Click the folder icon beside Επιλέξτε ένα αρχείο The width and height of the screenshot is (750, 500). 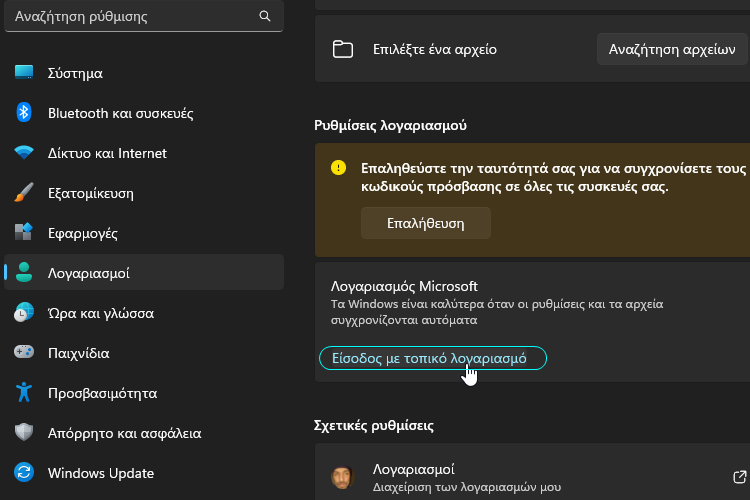click(x=343, y=49)
